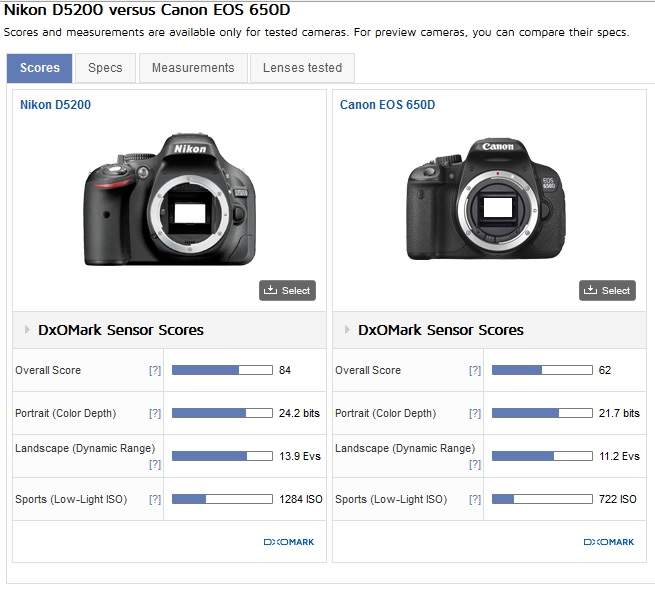Screen dimensions: 655x595
Task: Click the Nikon Sports Low-Light ISO help icon
Action: tap(155, 499)
